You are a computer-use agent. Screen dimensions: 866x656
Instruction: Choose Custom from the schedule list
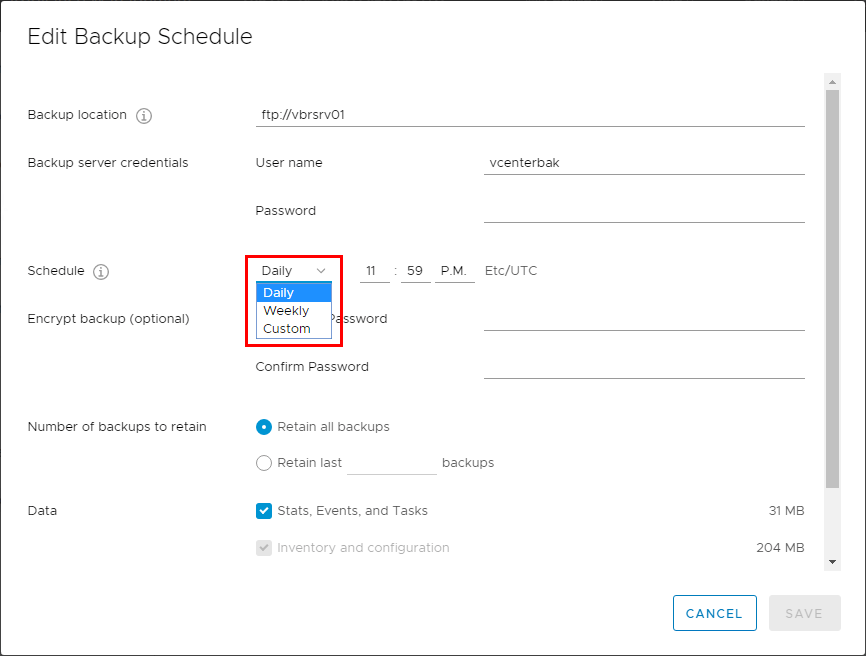(x=293, y=329)
